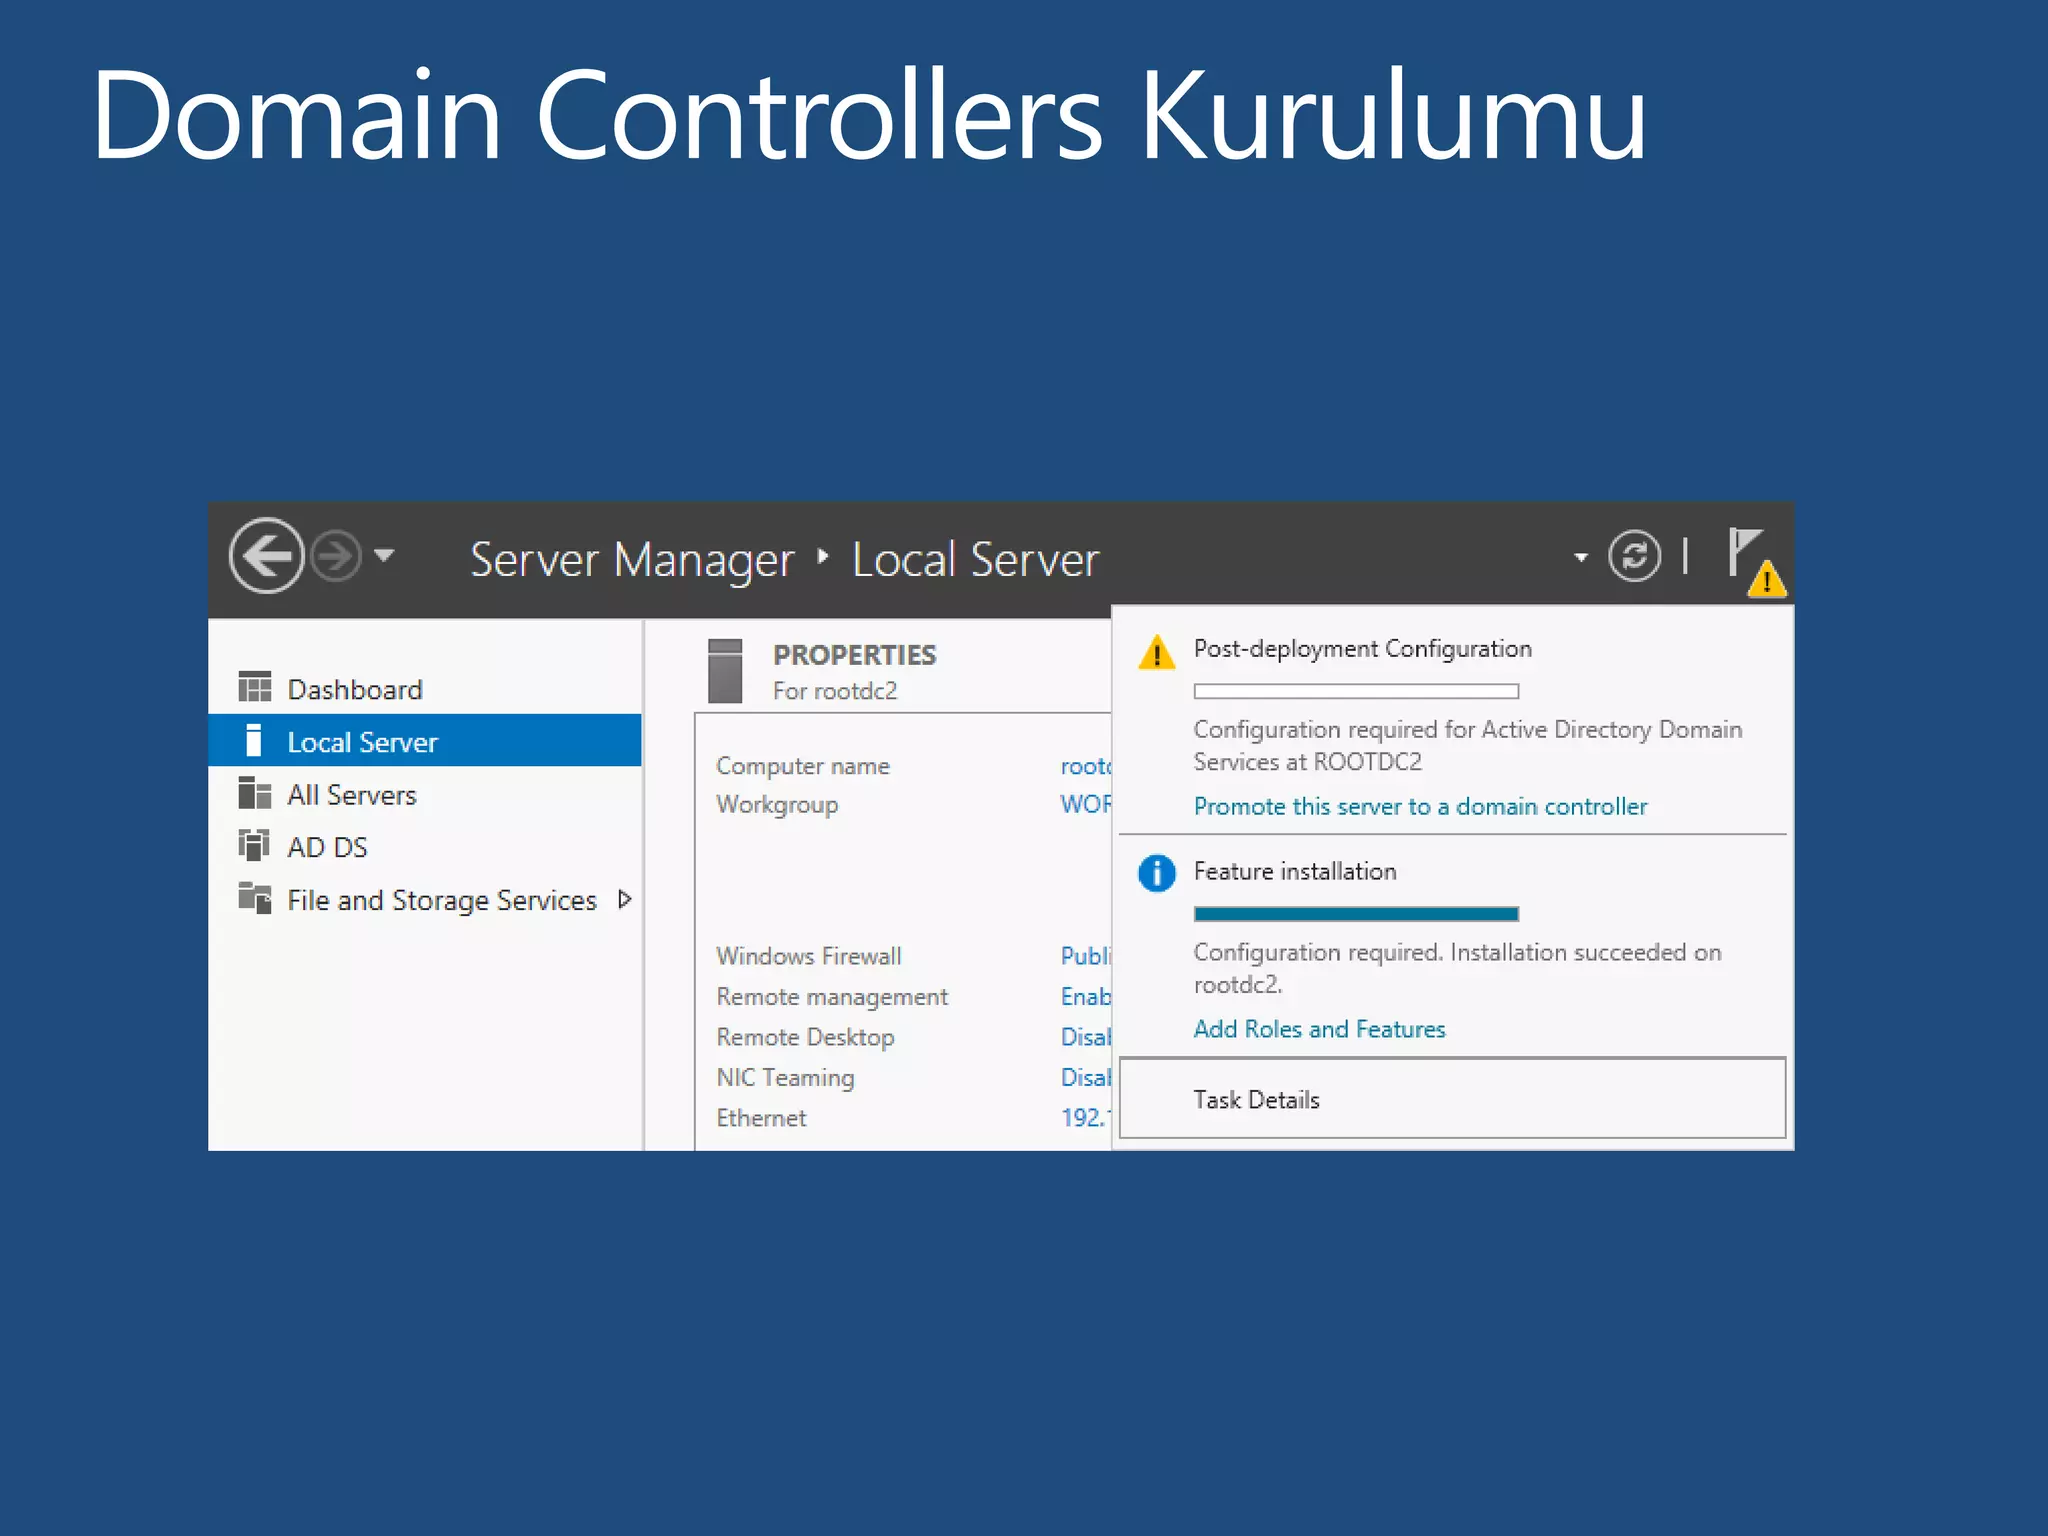Click the Feature installation progress bar
The image size is (2048, 1536).
point(1356,913)
